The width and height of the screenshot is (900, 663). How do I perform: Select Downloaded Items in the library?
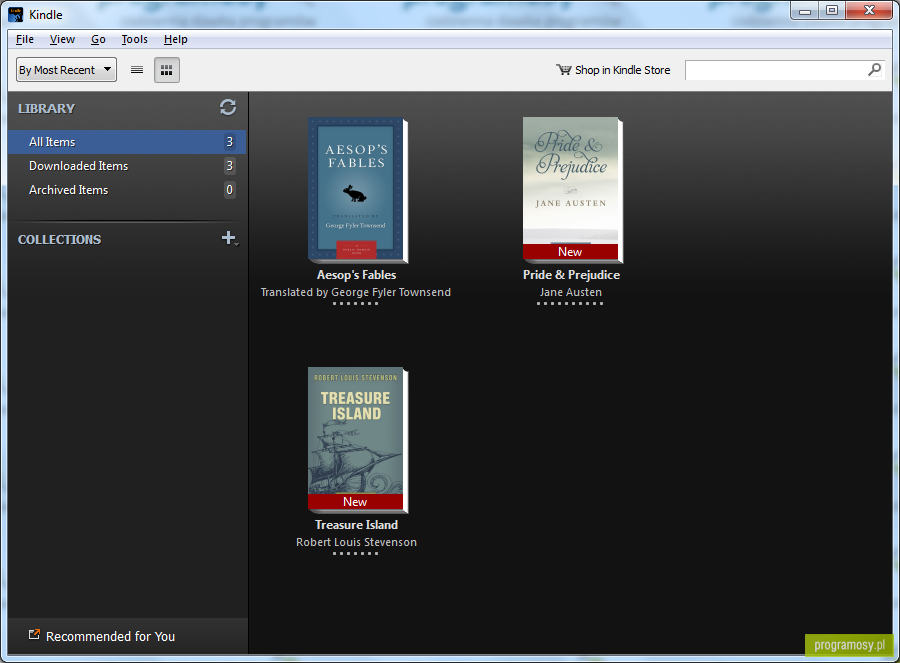pos(127,166)
